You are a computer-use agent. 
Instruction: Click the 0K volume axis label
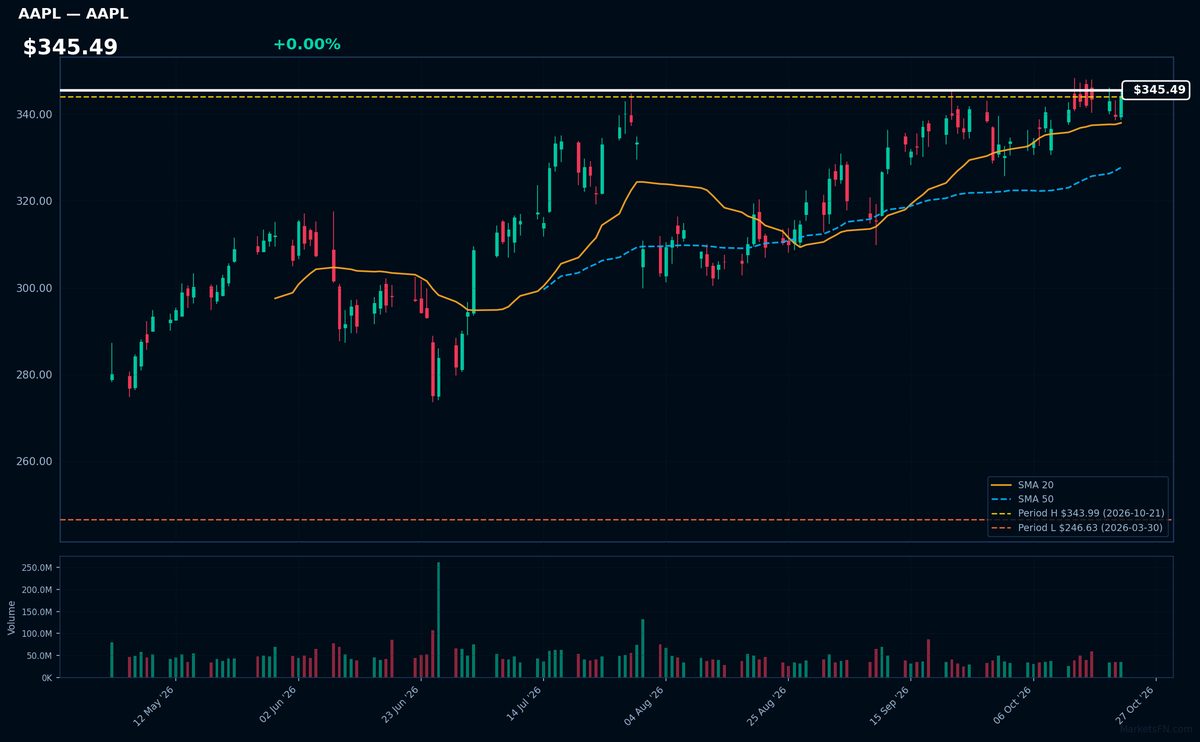(46, 678)
